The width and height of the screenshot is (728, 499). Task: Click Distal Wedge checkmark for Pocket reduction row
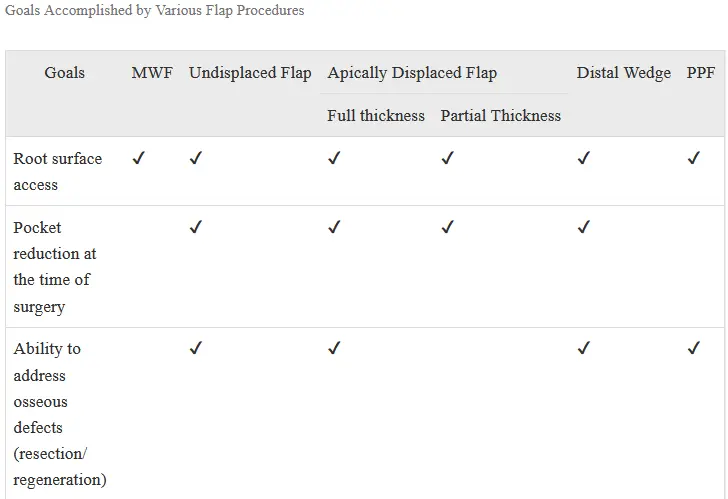pos(584,227)
